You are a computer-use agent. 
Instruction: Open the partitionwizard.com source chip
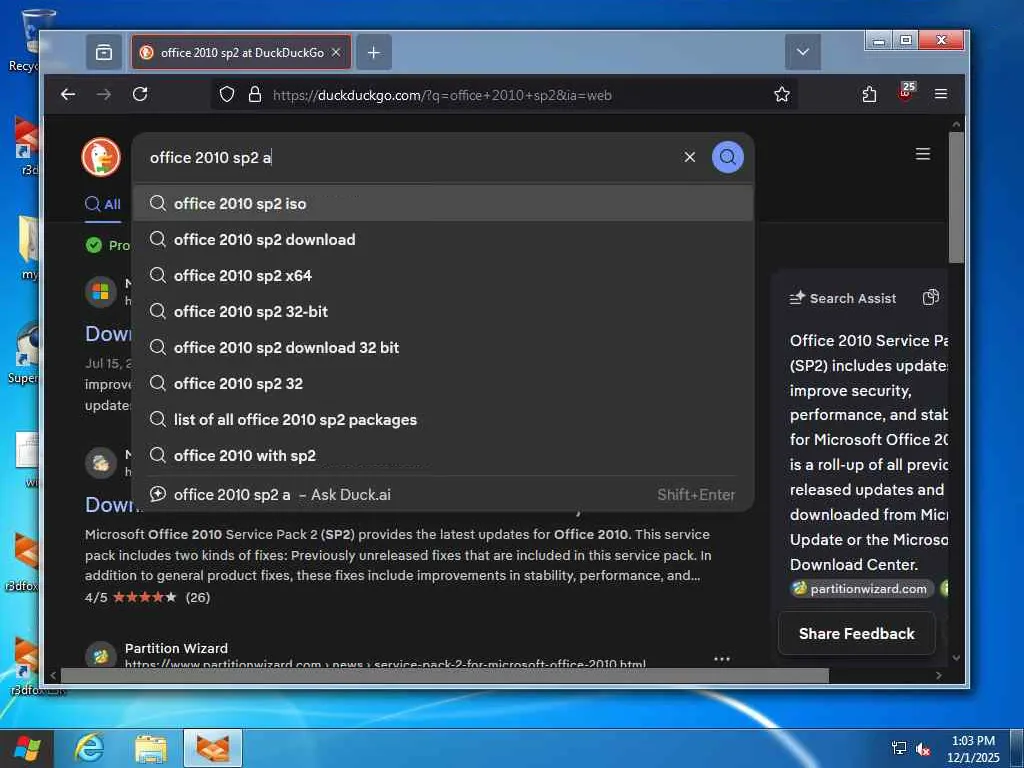click(862, 589)
